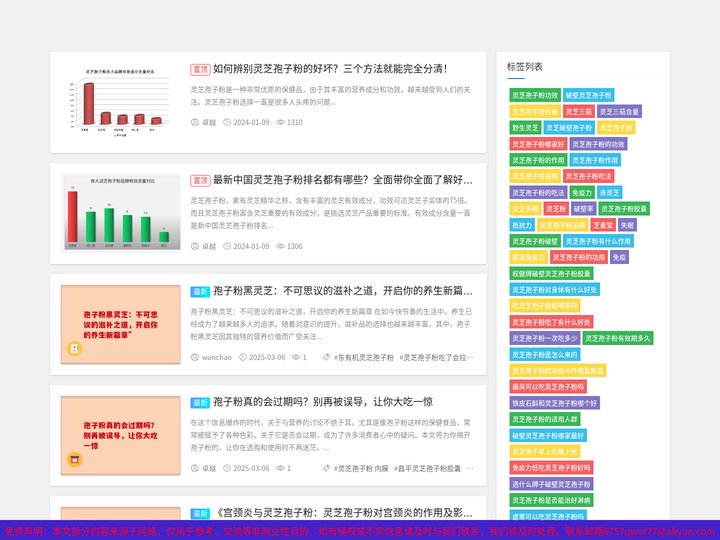Open the hashtag #东有机灵芝孢子粉
Image resolution: width=720 pixels, height=540 pixels.
pyautogui.click(x=364, y=357)
